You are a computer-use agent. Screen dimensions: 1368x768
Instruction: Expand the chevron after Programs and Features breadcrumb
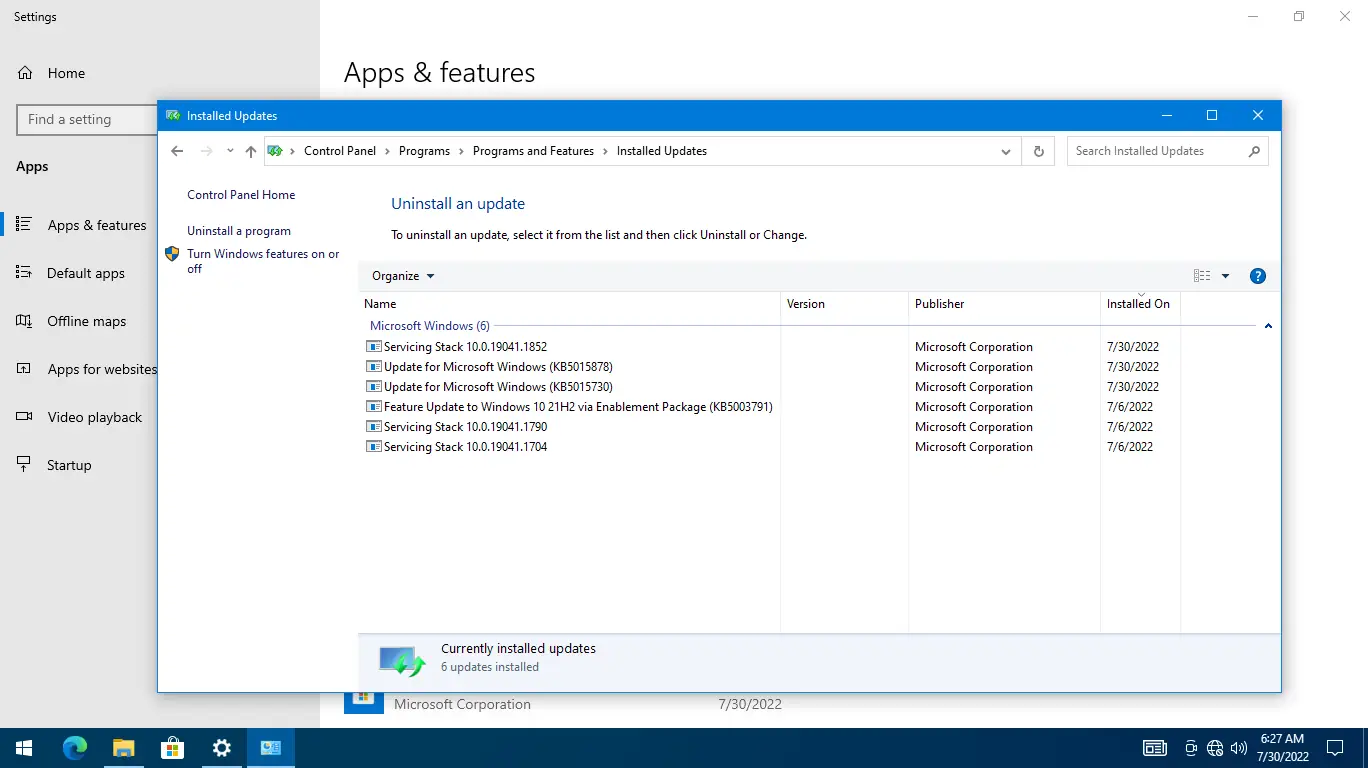606,151
